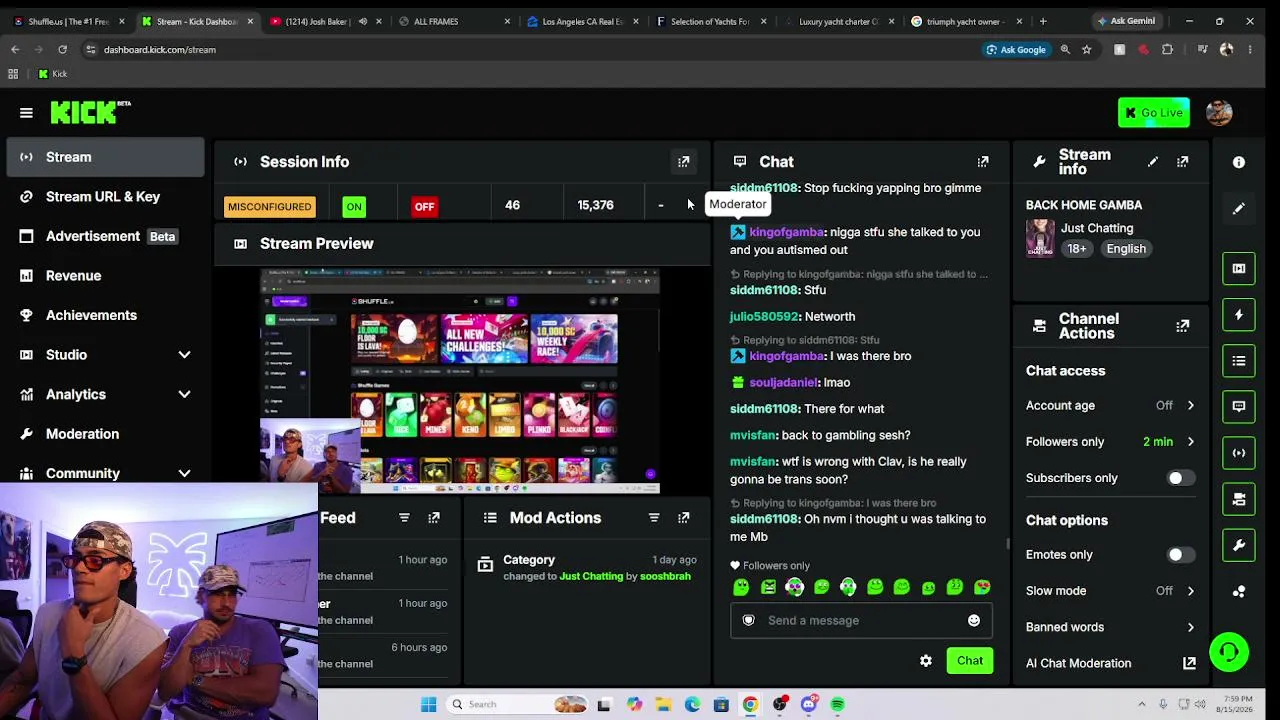Pop out the Mod Actions panel

coord(684,518)
